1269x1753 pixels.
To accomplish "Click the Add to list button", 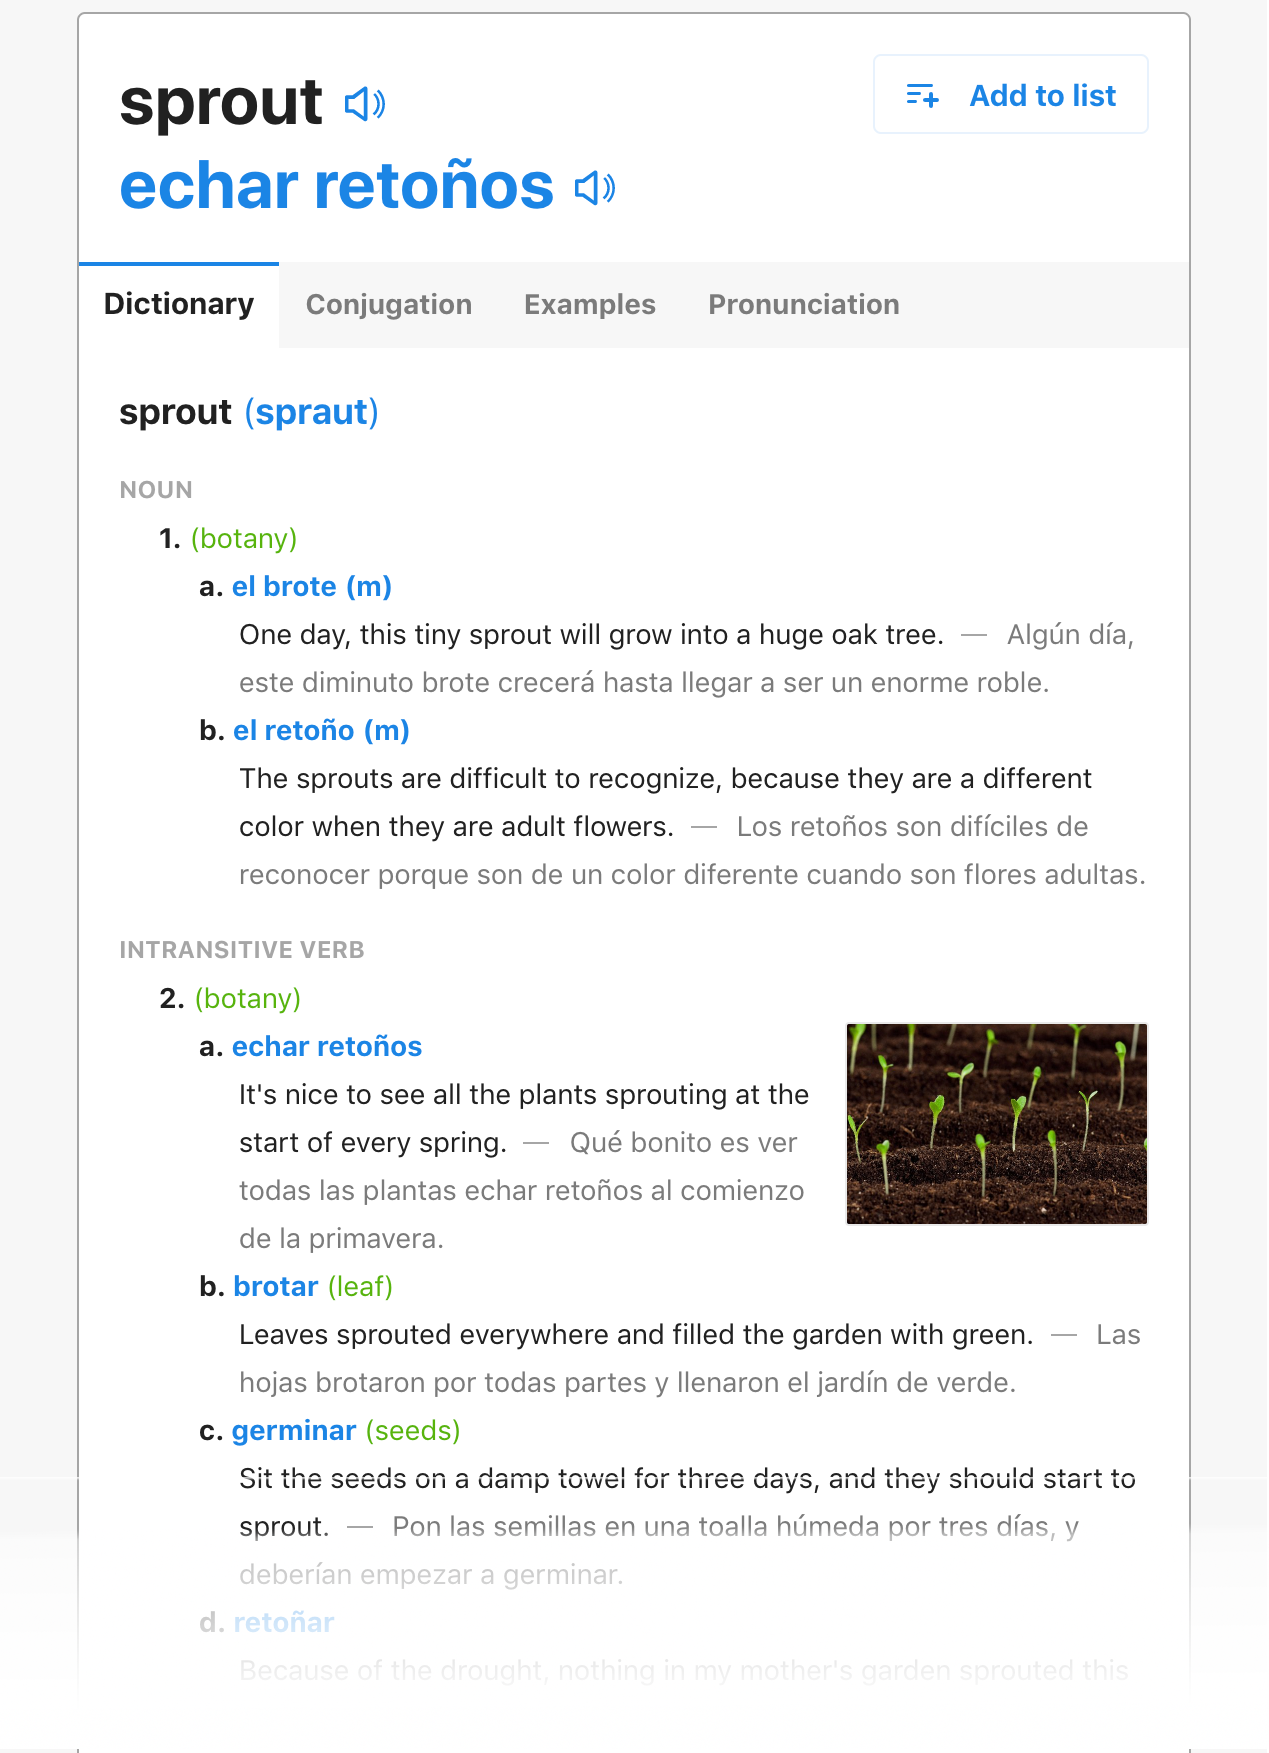I will [x=1010, y=95].
